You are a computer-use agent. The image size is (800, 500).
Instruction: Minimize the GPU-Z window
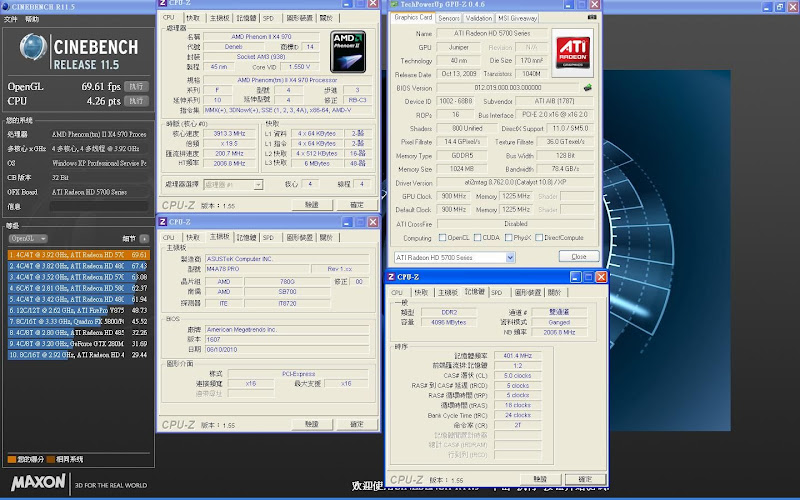coord(569,4)
